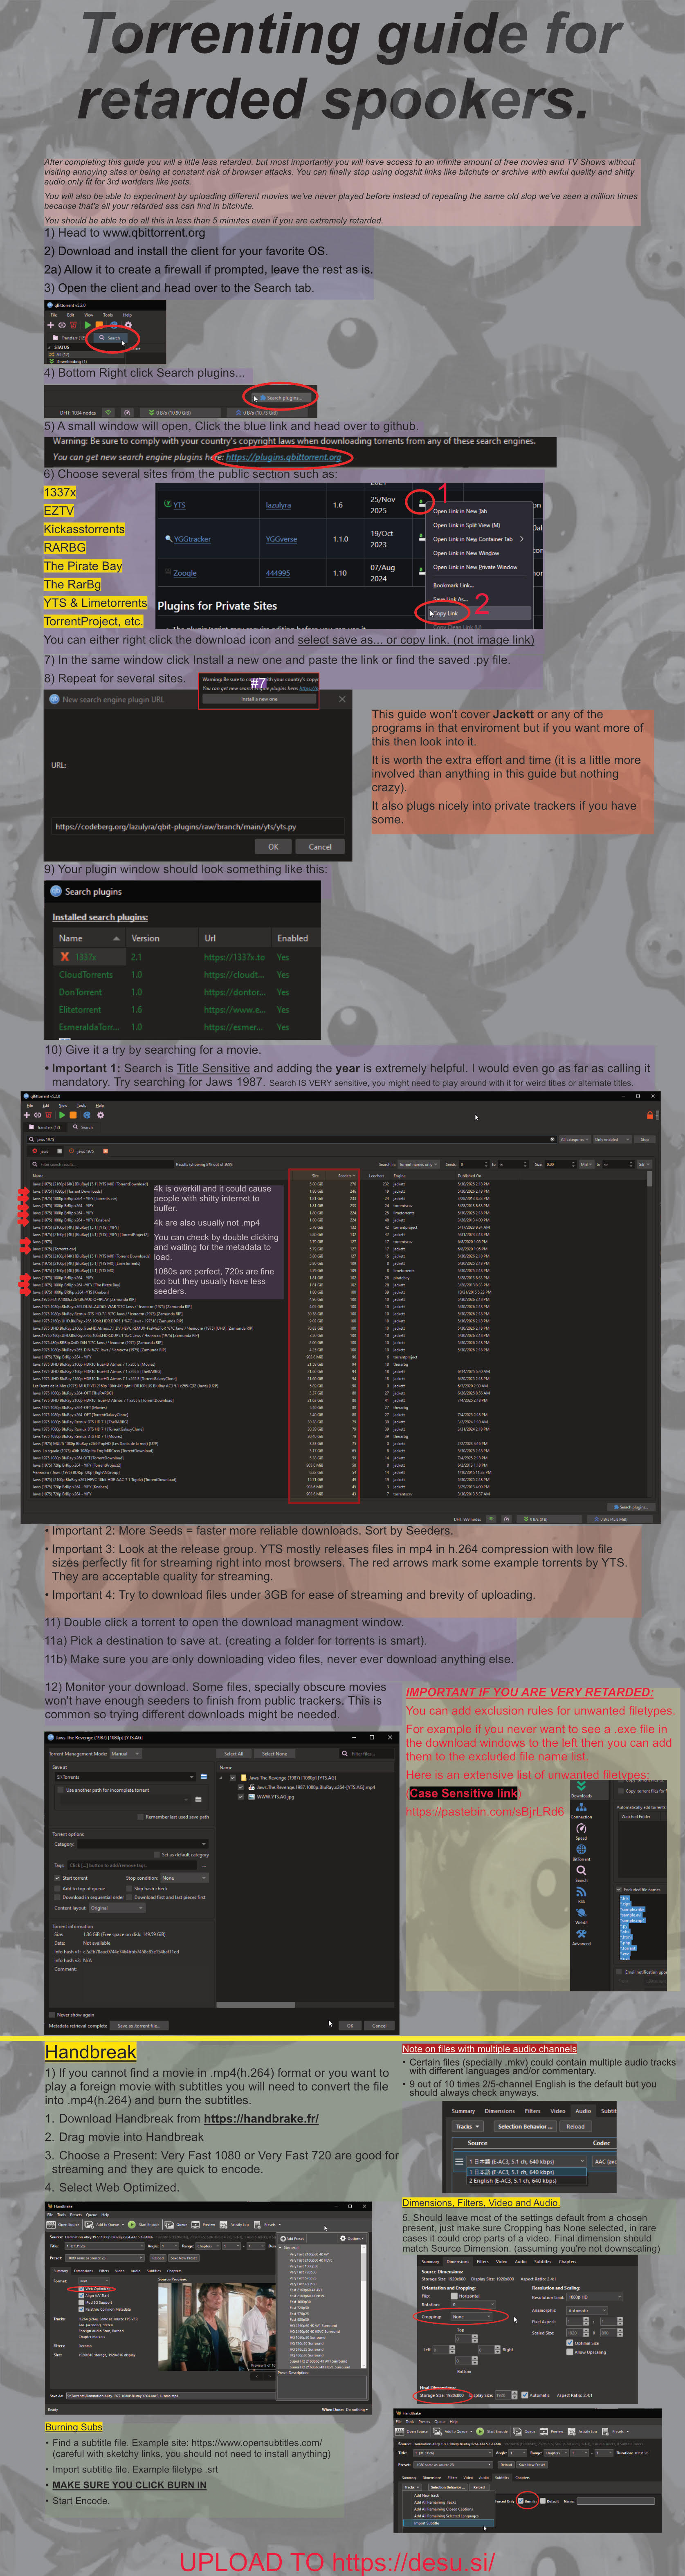Viewport: 685px width, 2576px height.
Task: Select Open Link in New Tab
Action: pos(460,511)
